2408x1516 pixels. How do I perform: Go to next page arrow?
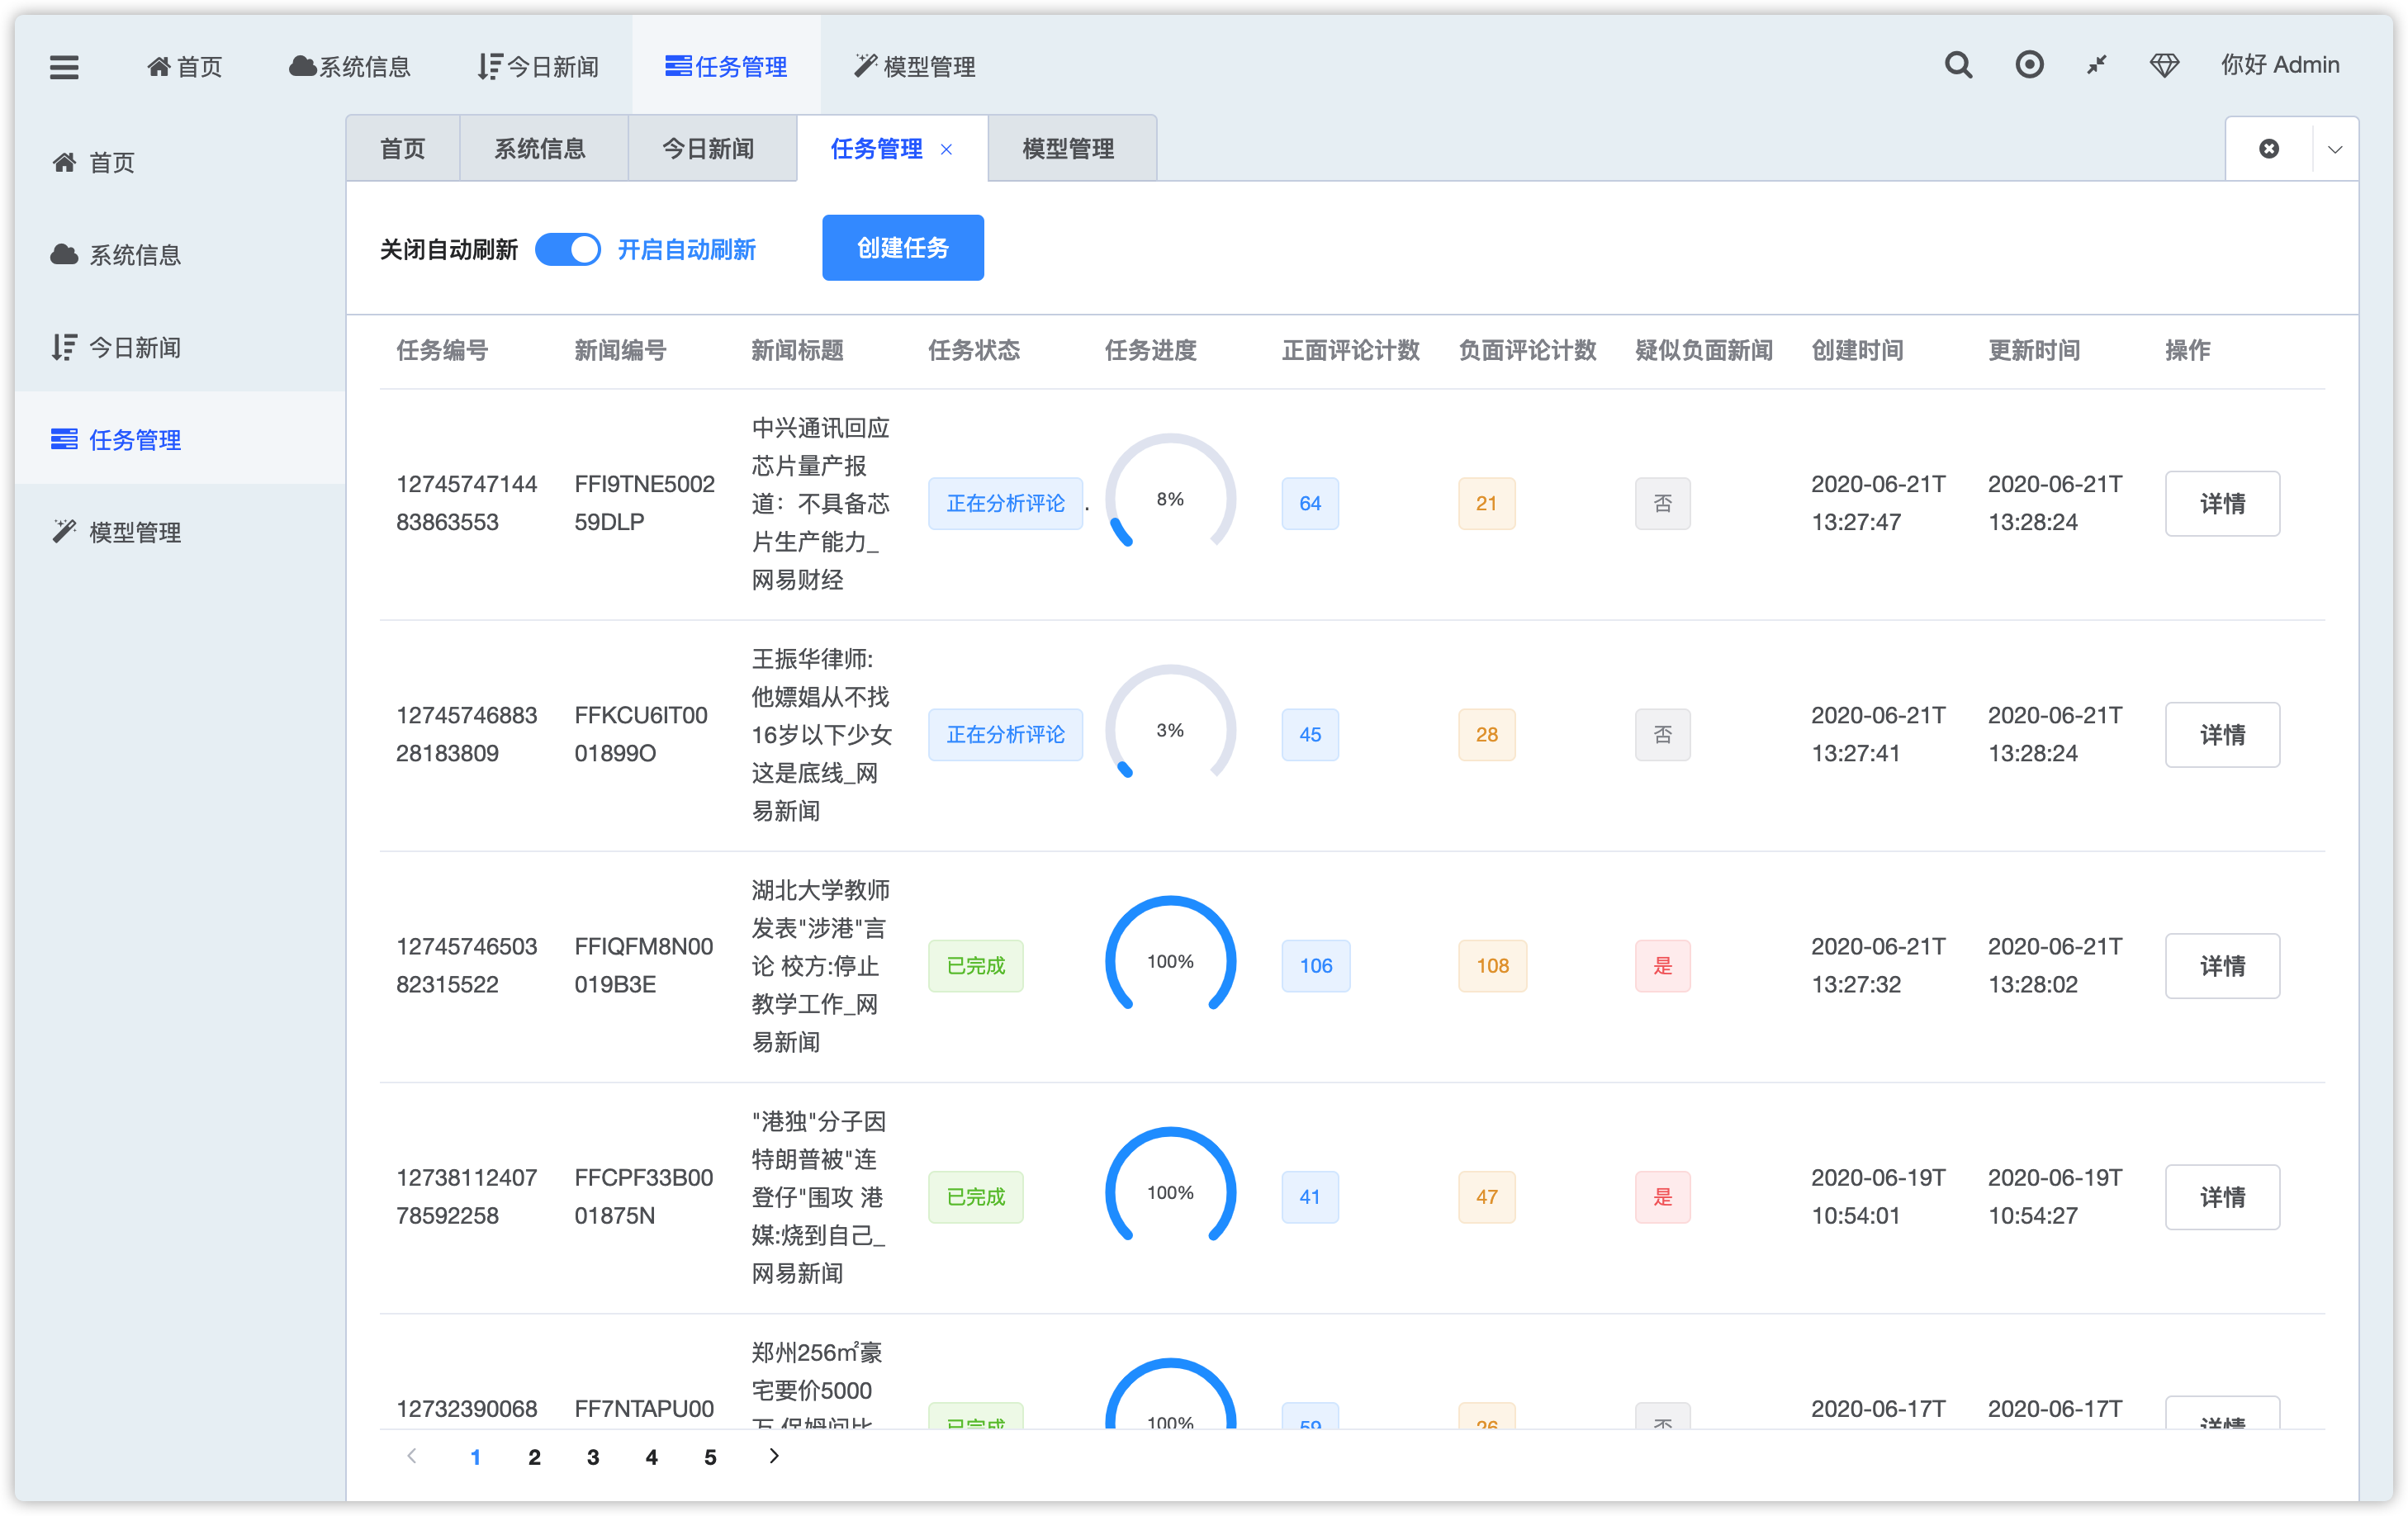tap(773, 1456)
